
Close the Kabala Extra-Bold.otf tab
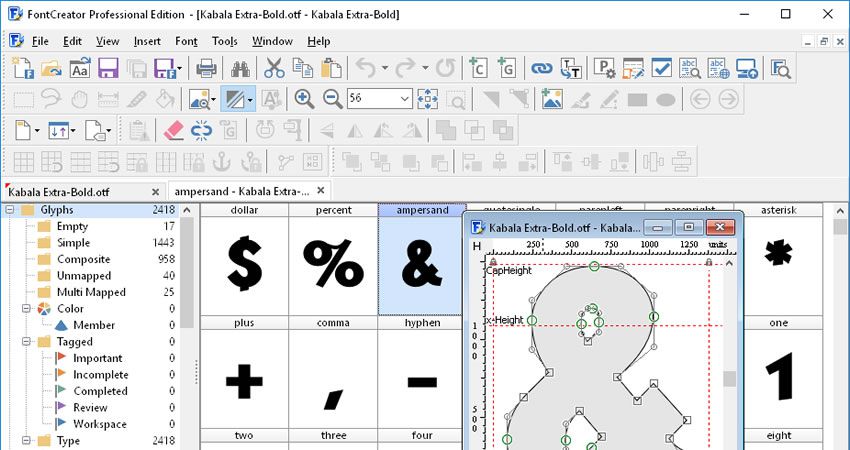(156, 192)
